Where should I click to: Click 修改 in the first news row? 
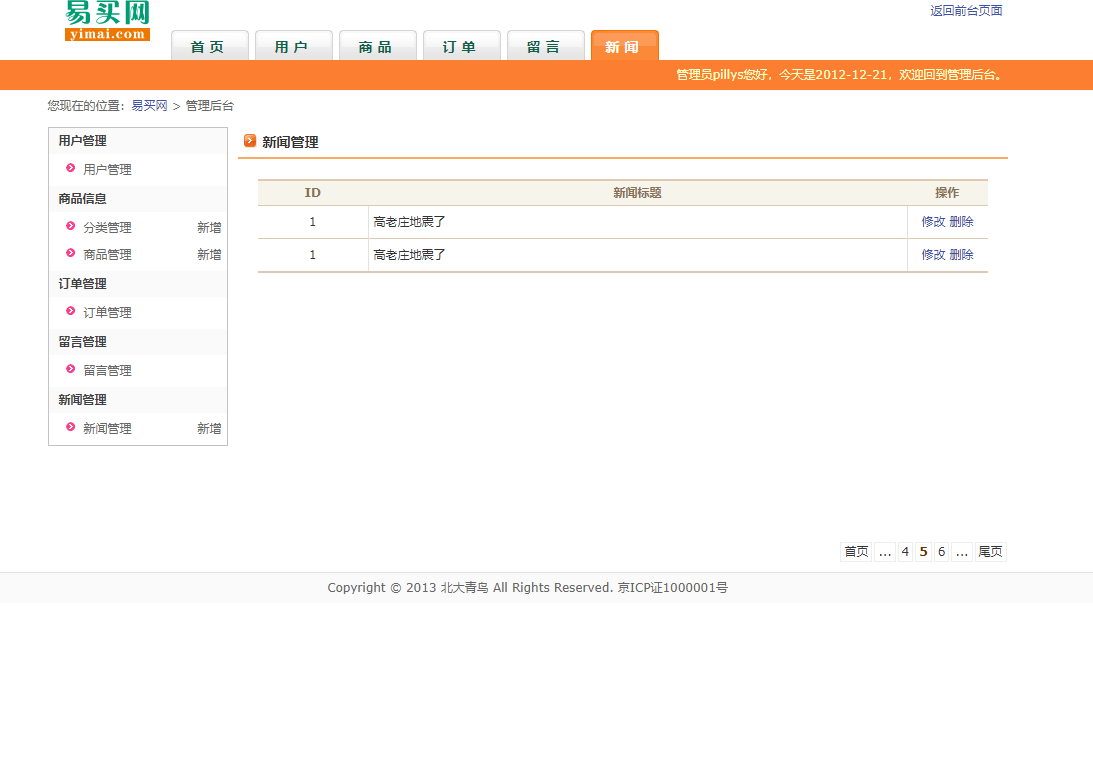pyautogui.click(x=933, y=222)
